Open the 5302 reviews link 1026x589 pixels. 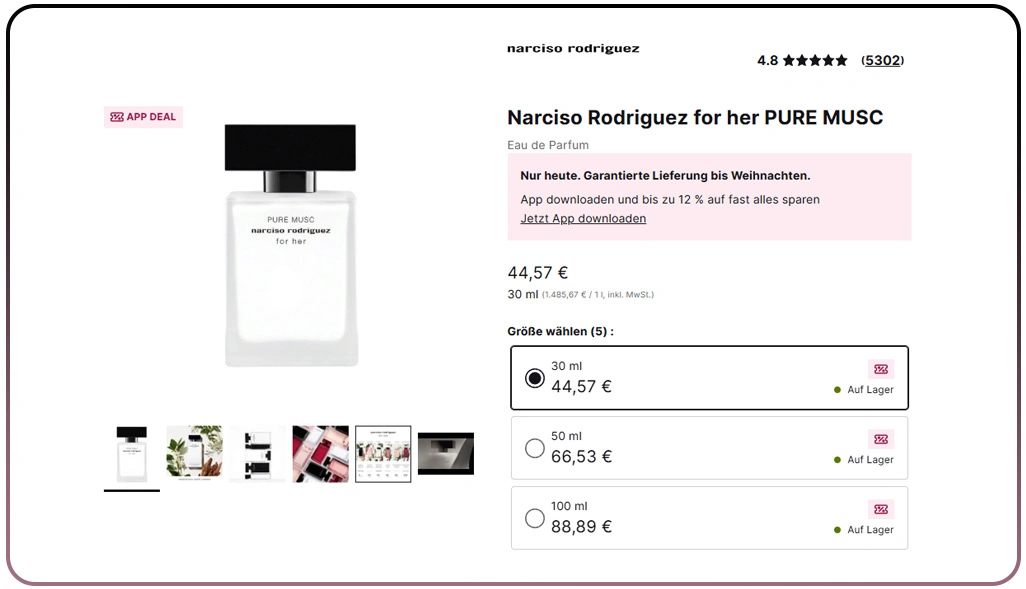tap(882, 60)
